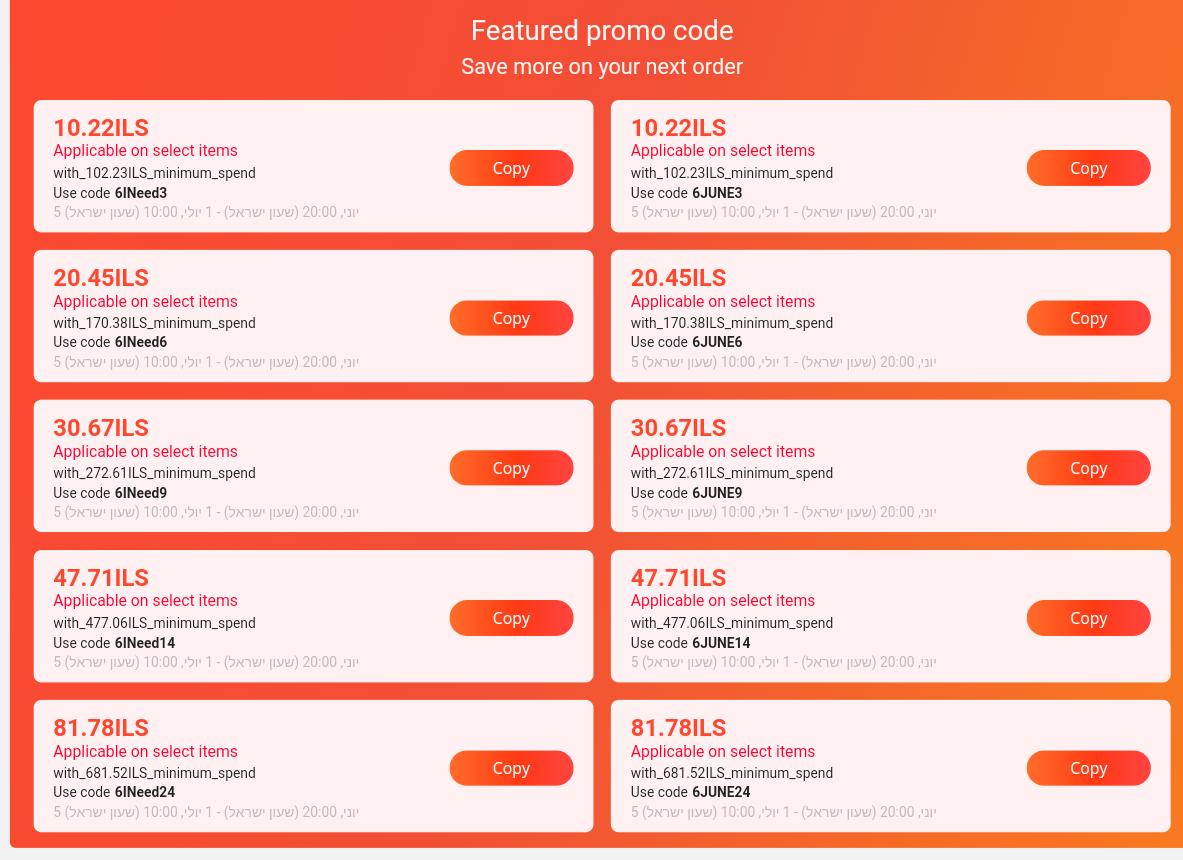Viewport: 1183px width, 860px height.
Task: Copy promo code 6INeed14
Action: (511, 618)
